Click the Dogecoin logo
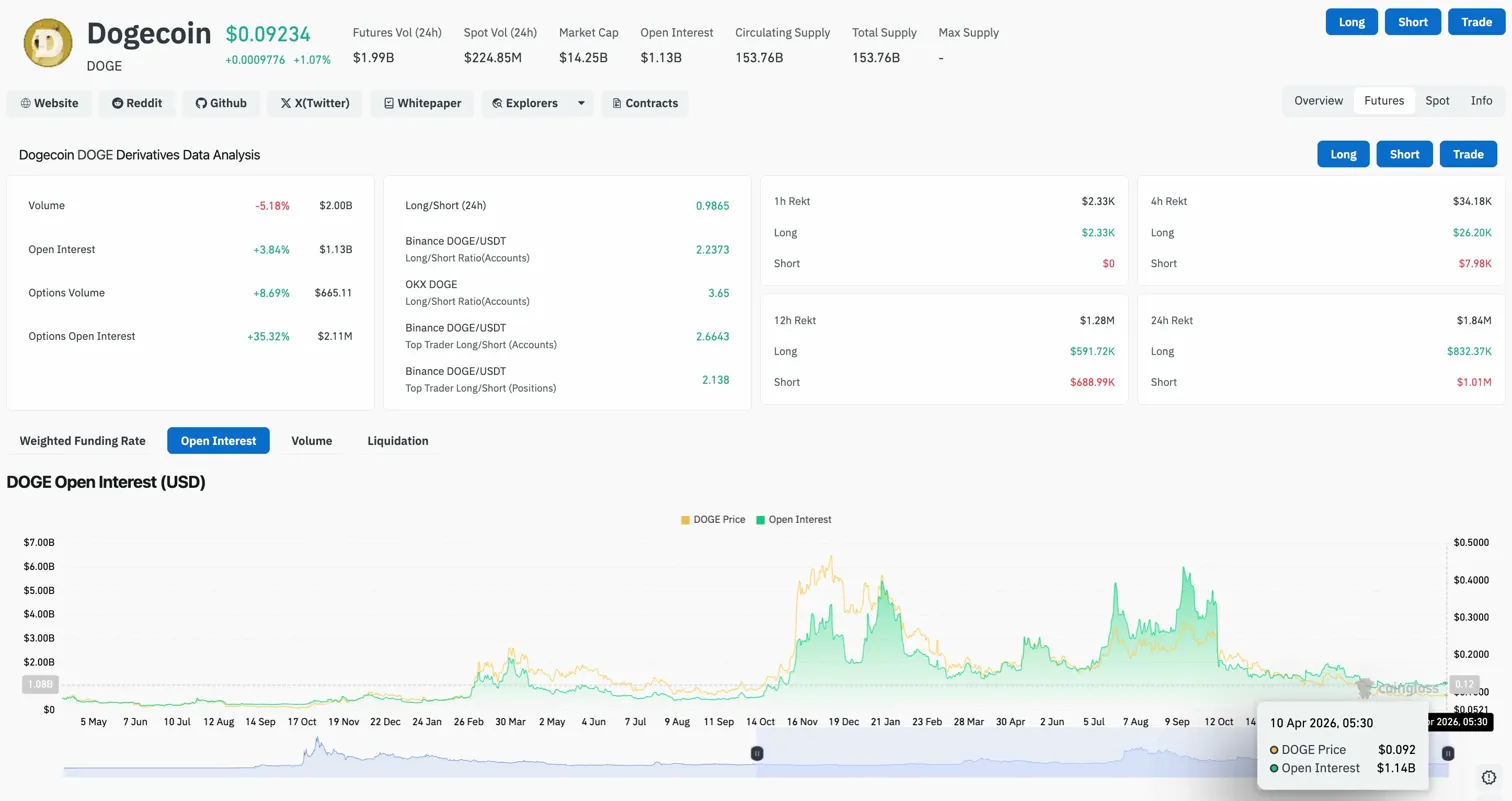The height and width of the screenshot is (801, 1512). point(47,43)
